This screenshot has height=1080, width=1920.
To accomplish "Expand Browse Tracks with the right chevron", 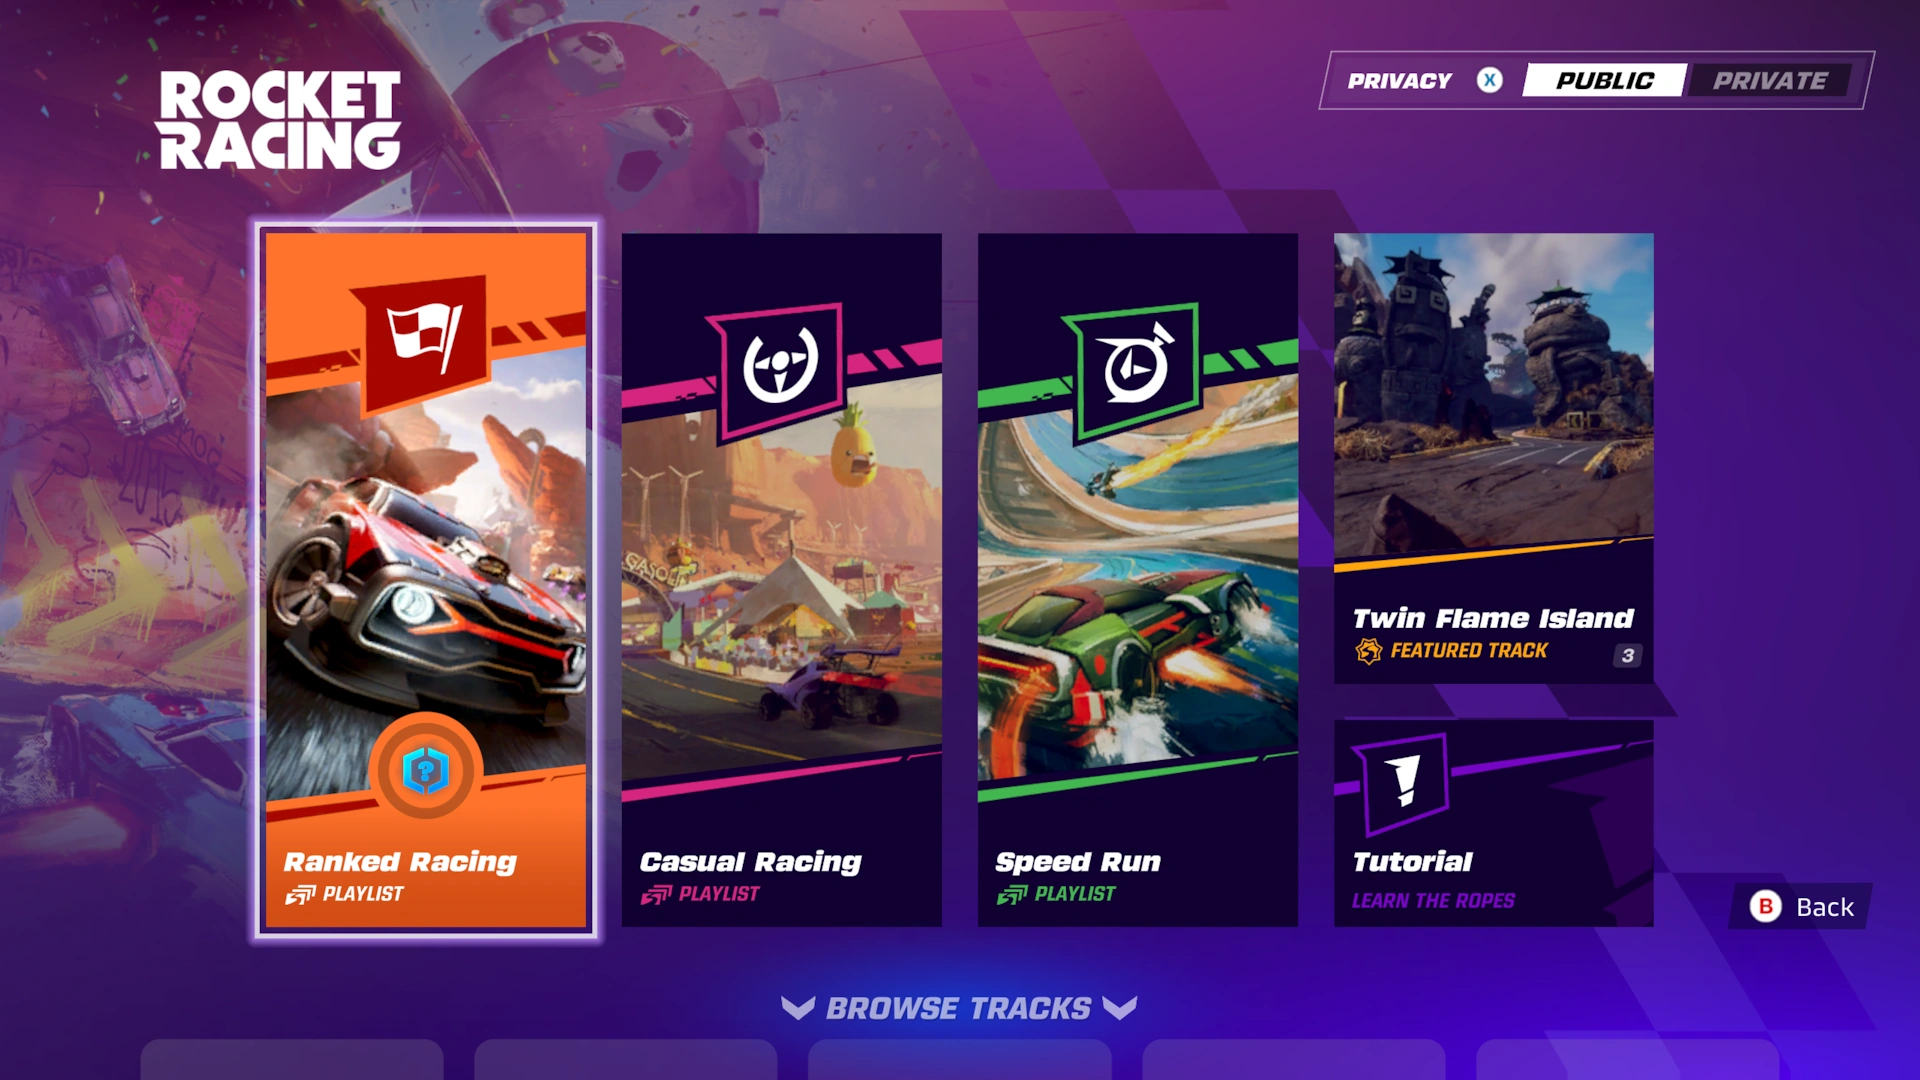I will click(1120, 1007).
